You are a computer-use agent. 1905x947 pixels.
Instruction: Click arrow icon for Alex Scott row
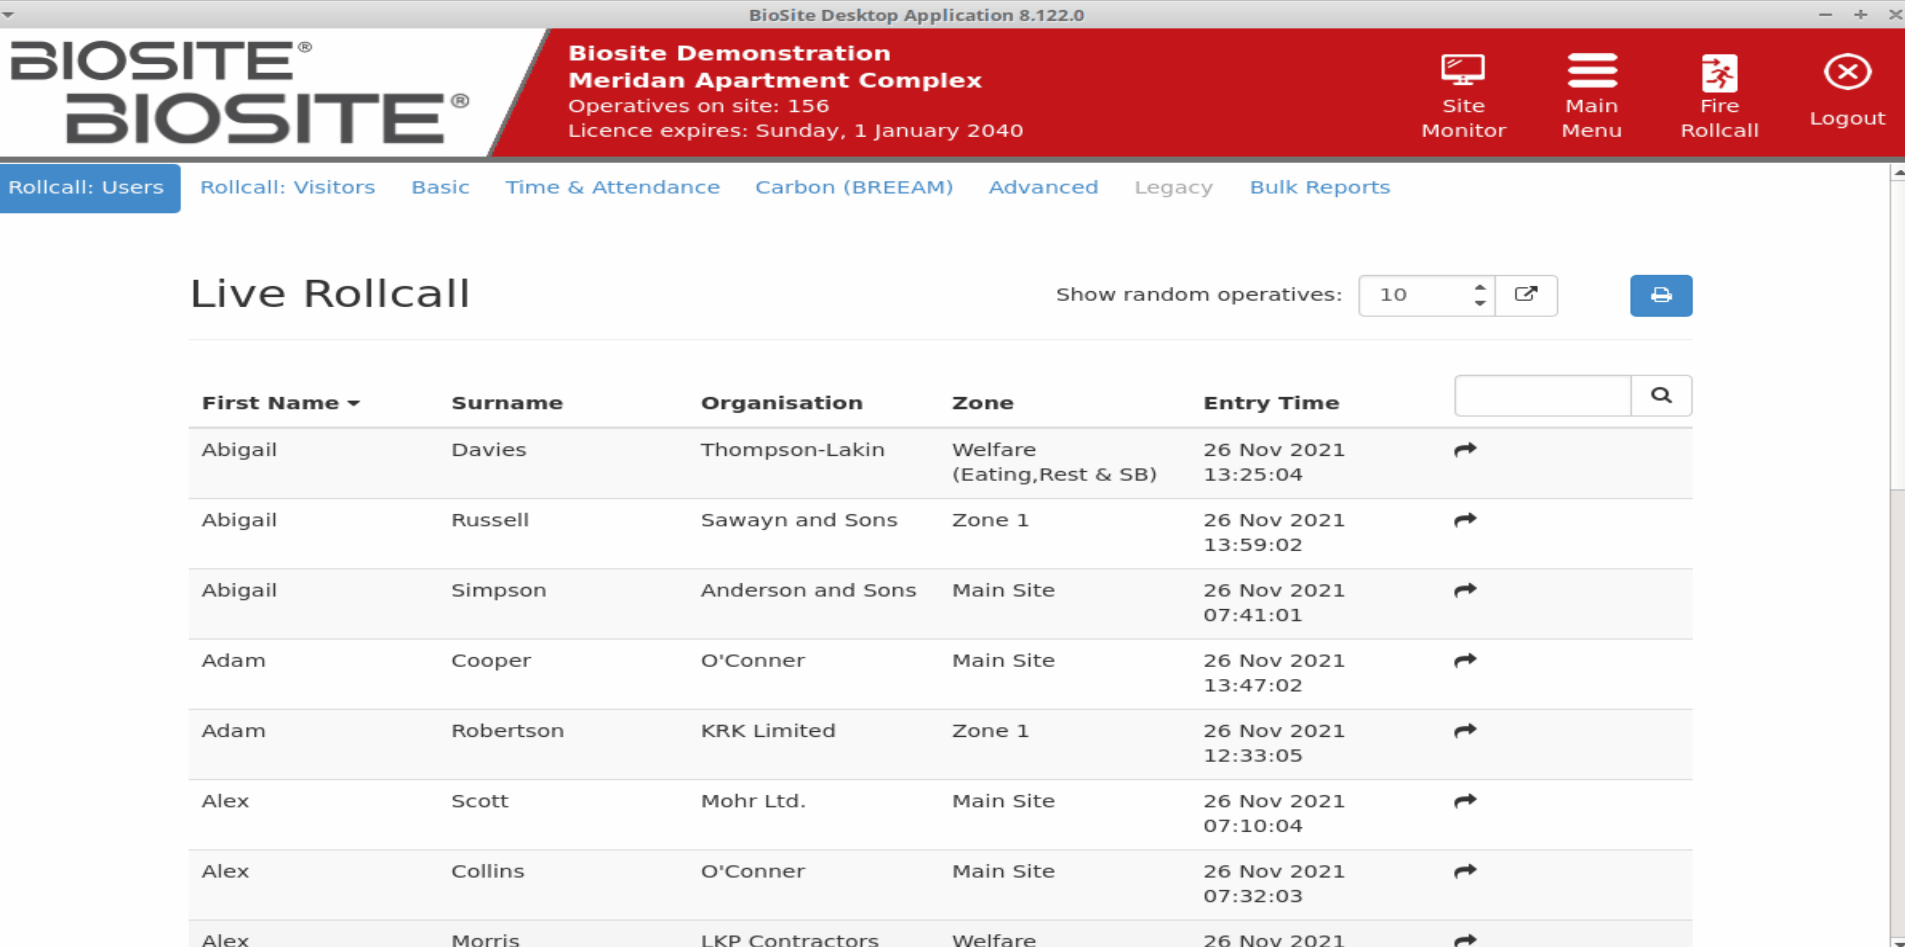point(1465,801)
